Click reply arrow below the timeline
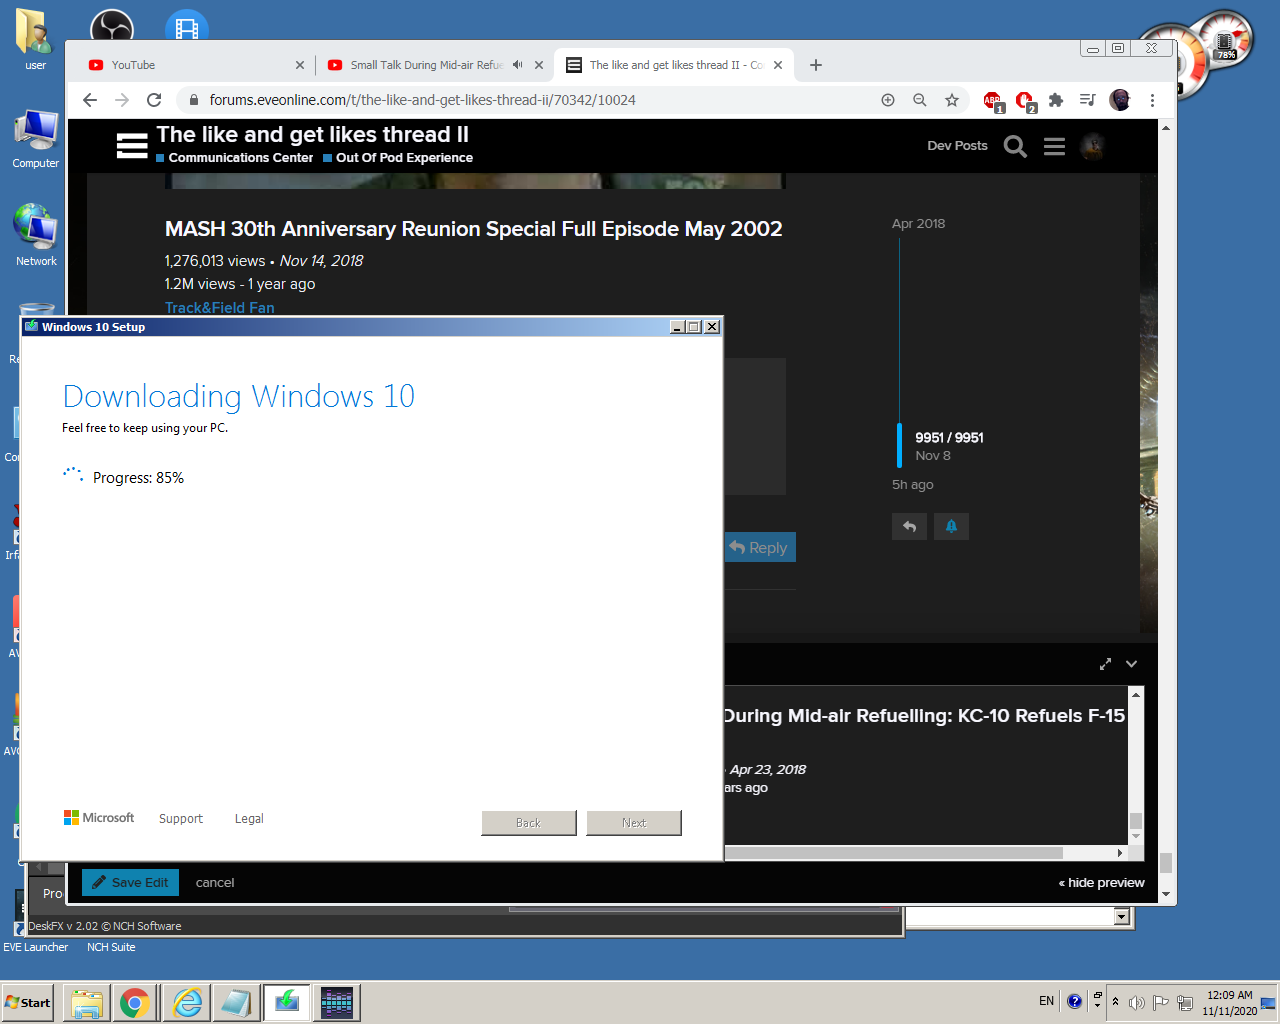Screen dimensions: 1280x1024 click(909, 526)
